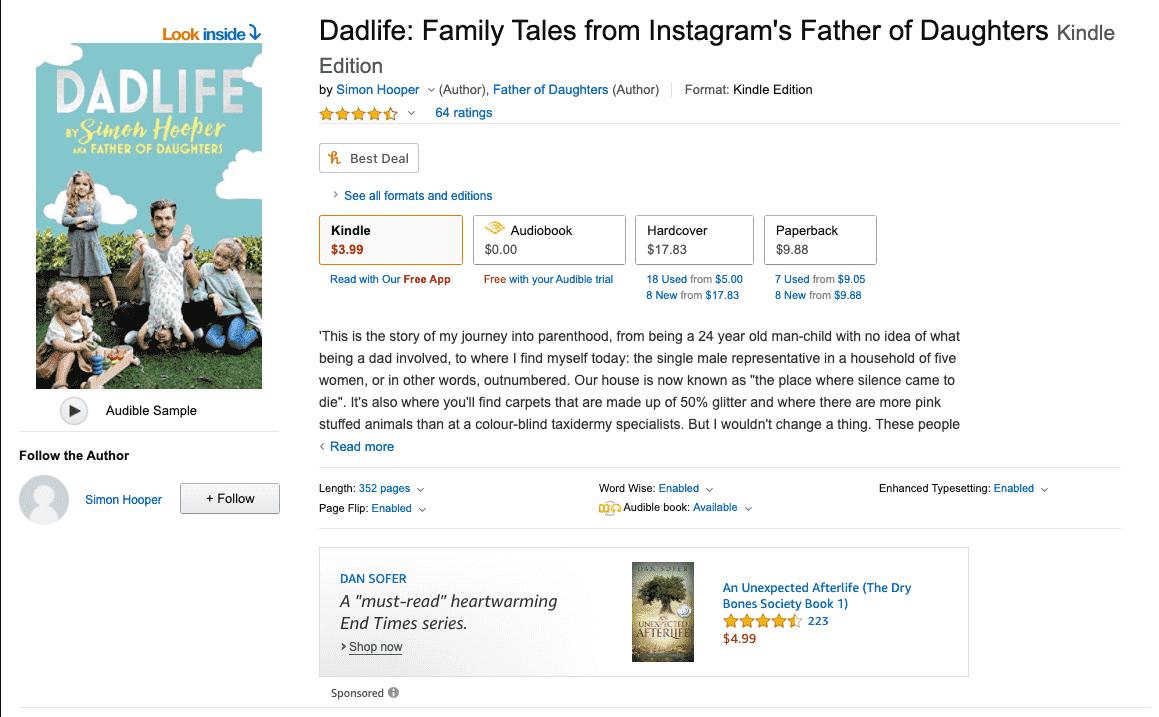
Task: Open the Dadlife book cover image
Action: coord(149,216)
